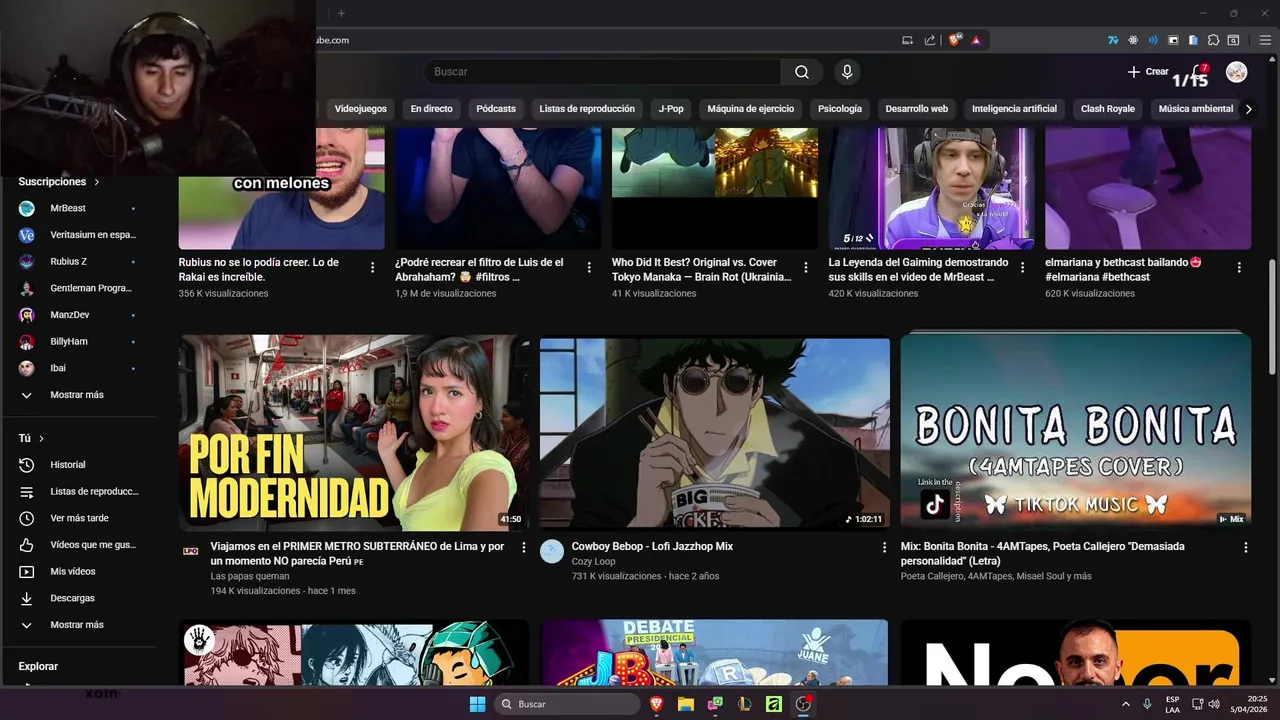Click the Brave Rewards triangle icon
The width and height of the screenshot is (1280, 720).
pos(976,40)
